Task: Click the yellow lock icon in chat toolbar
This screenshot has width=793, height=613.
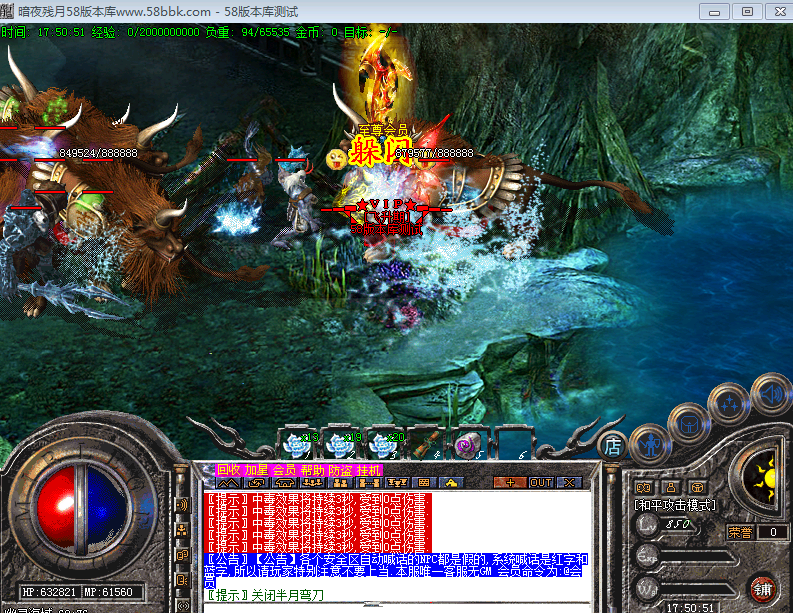Action: (x=452, y=483)
